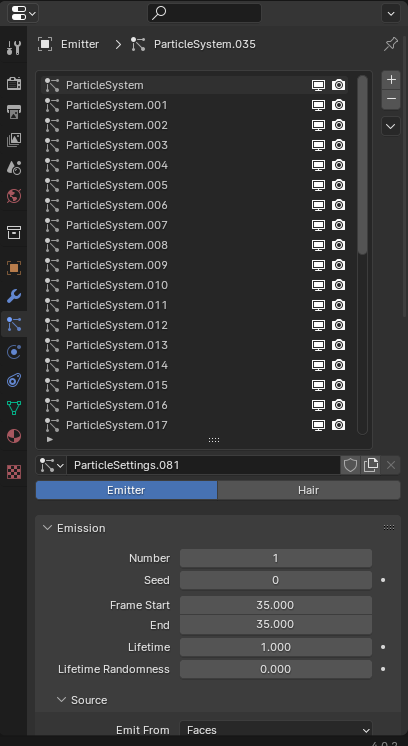Open the Render properties tab
Screen dimensions: 408x746
click(x=14, y=84)
